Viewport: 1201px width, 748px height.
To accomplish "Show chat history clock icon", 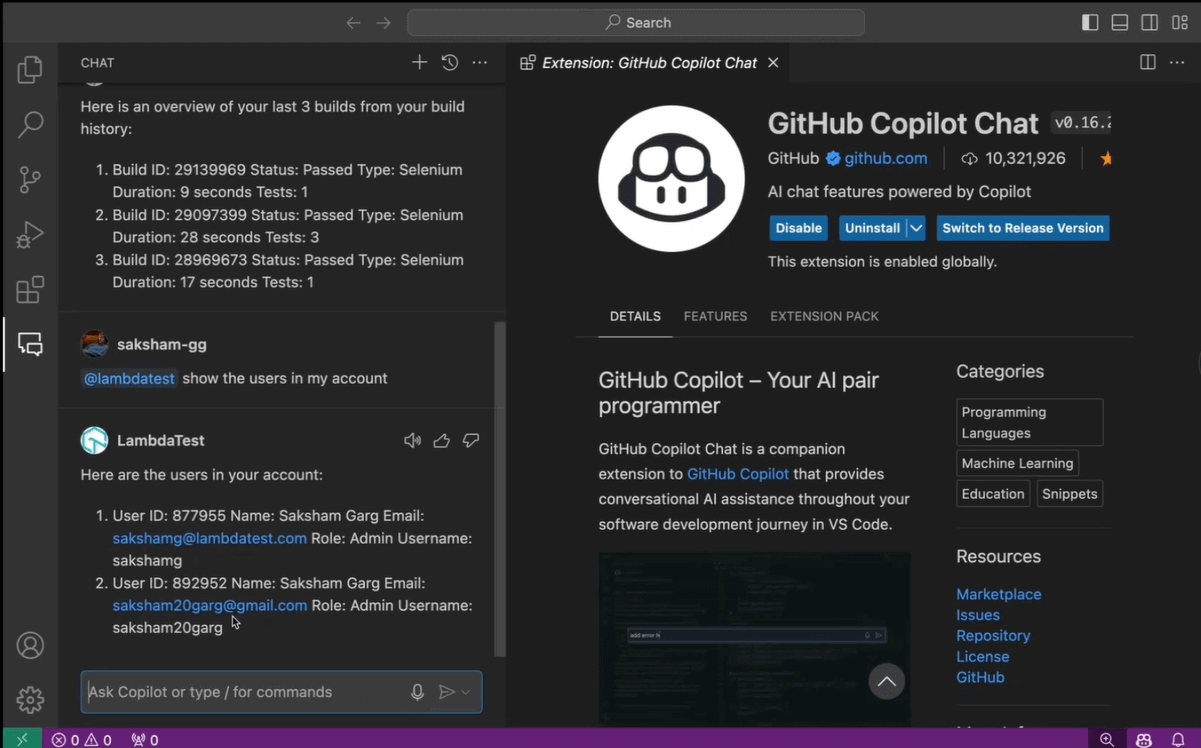I will (x=450, y=63).
